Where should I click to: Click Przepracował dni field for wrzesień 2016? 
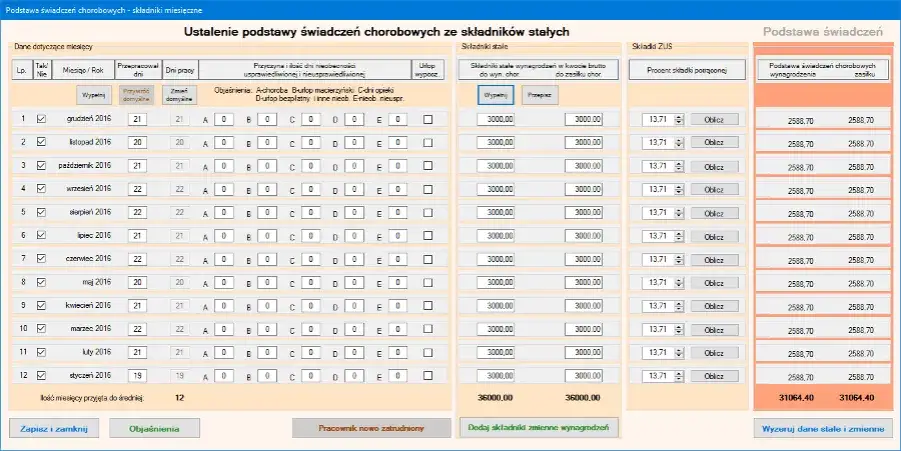138,189
